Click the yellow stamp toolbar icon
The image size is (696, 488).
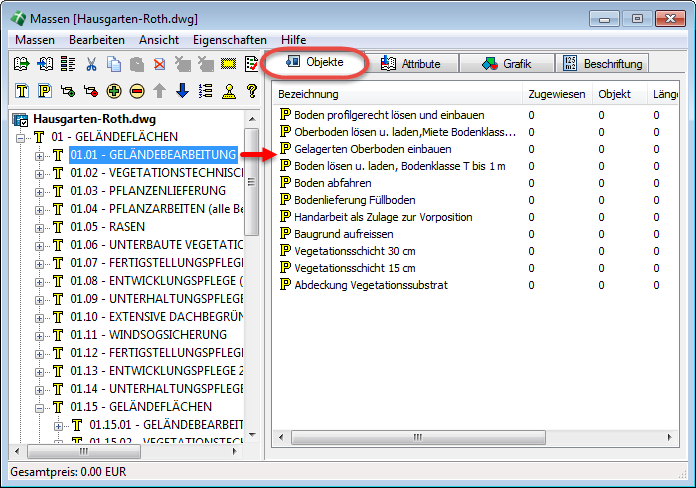tap(228, 91)
